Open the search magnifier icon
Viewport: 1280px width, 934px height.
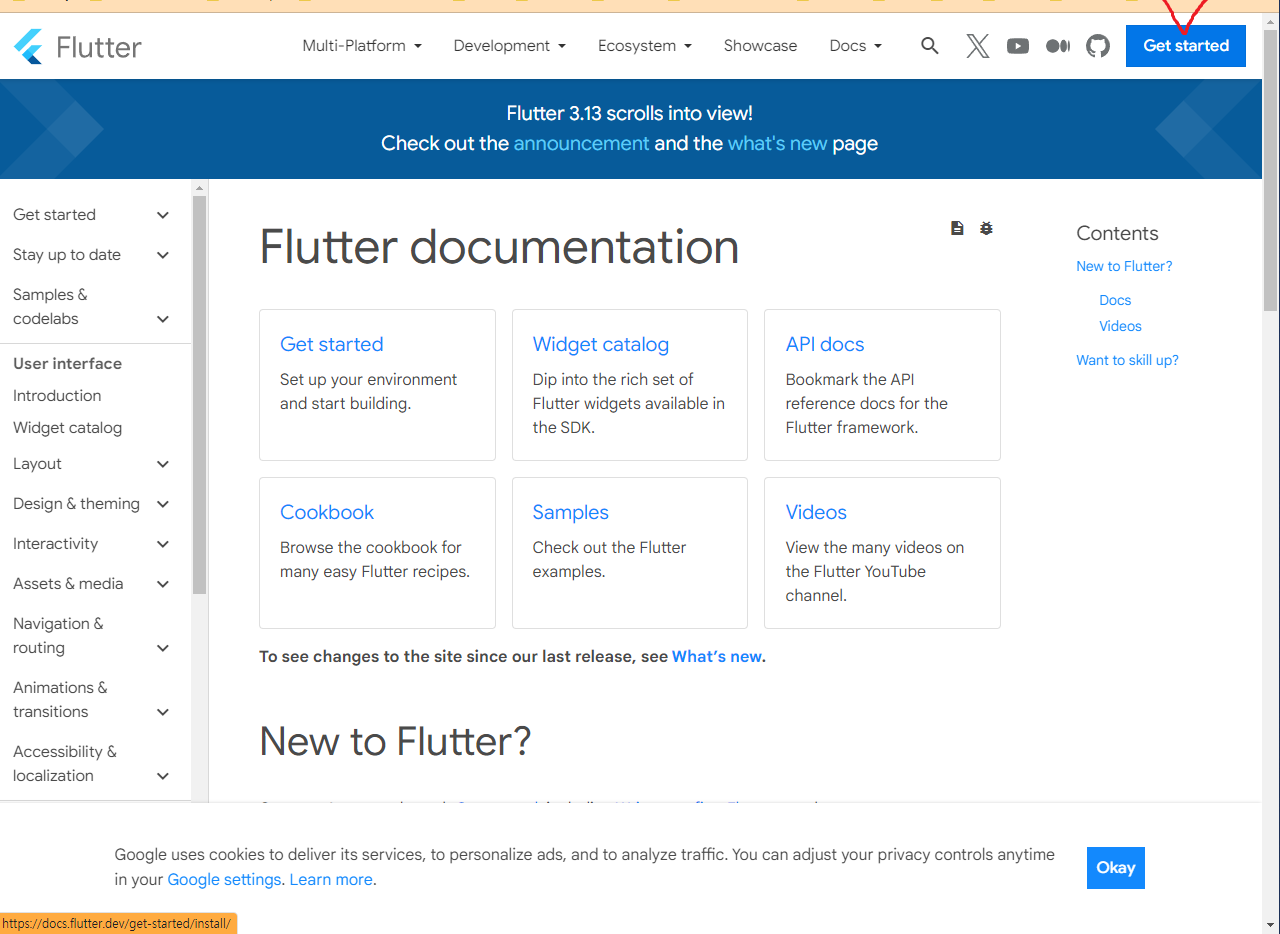click(x=930, y=46)
